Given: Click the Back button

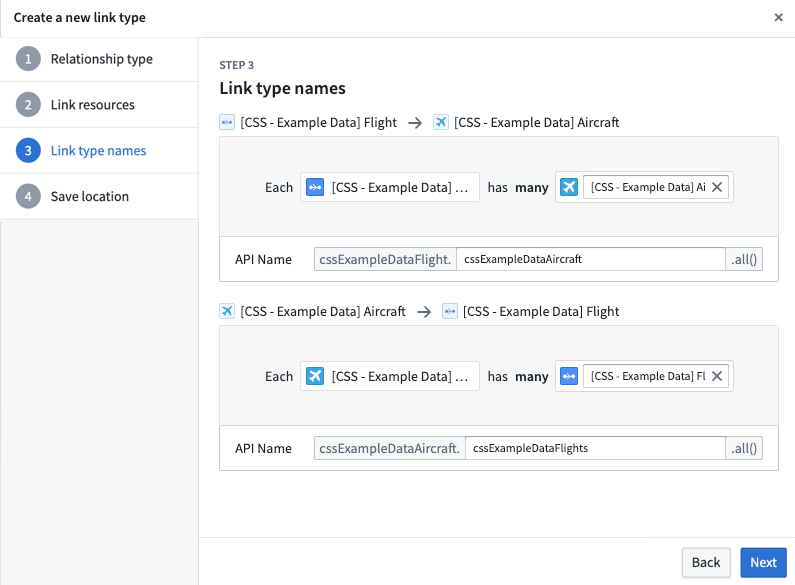Looking at the screenshot, I should click(x=706, y=562).
